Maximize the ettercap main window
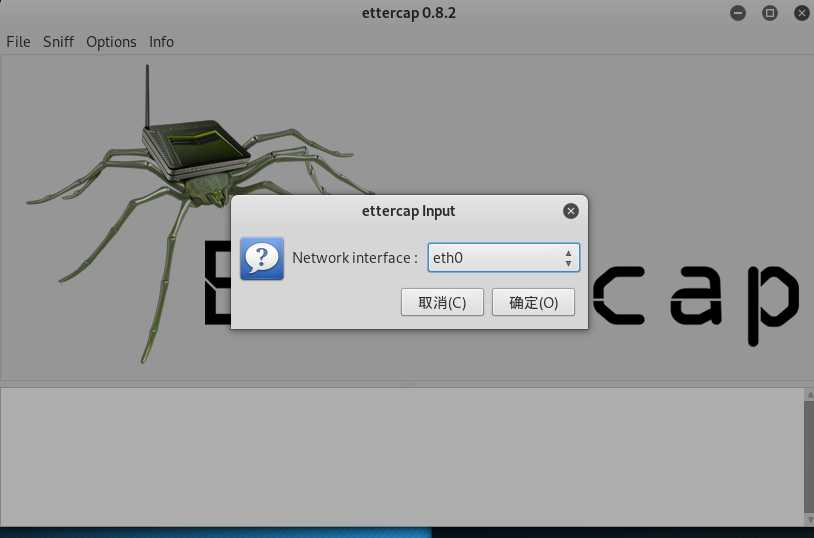The image size is (814, 538). [769, 13]
